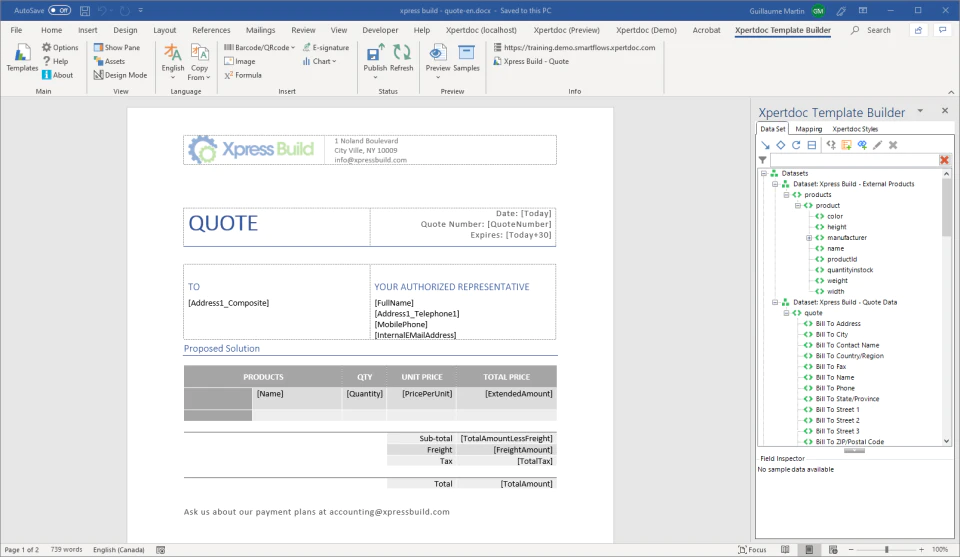This screenshot has width=960, height=557.
Task: Insert a Barcode/QRcode from the ribbon
Action: pos(259,47)
